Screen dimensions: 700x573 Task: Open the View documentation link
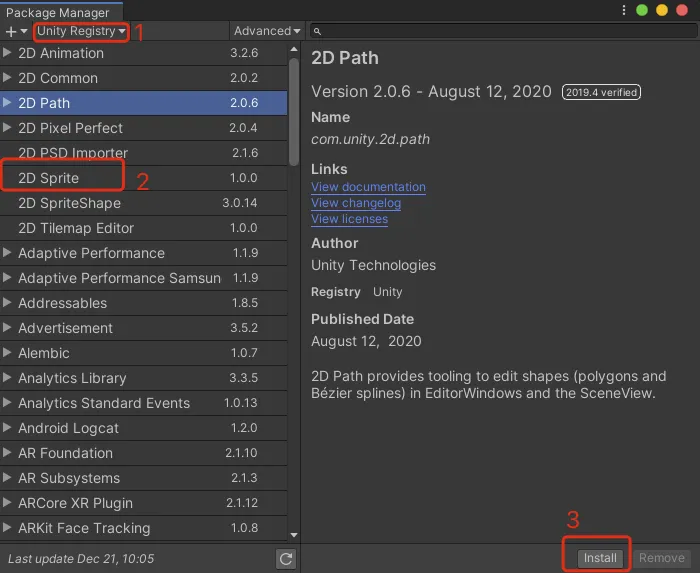[368, 187]
